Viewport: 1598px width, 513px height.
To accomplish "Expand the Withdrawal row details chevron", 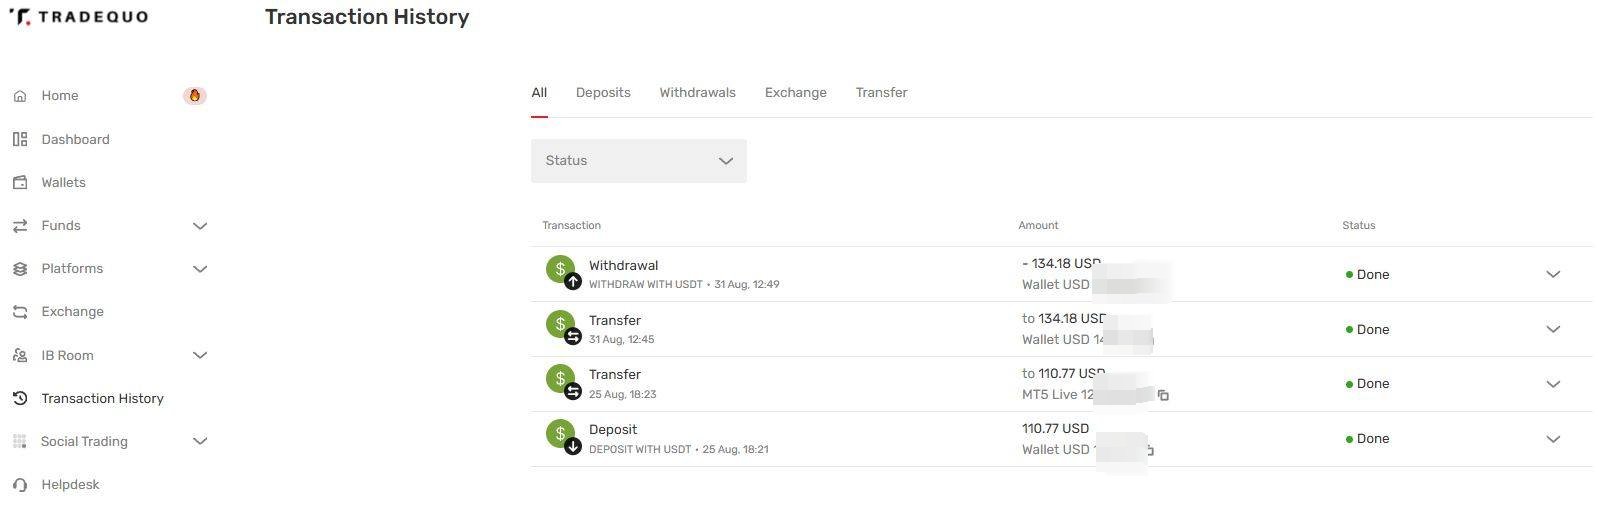I will tap(1553, 274).
